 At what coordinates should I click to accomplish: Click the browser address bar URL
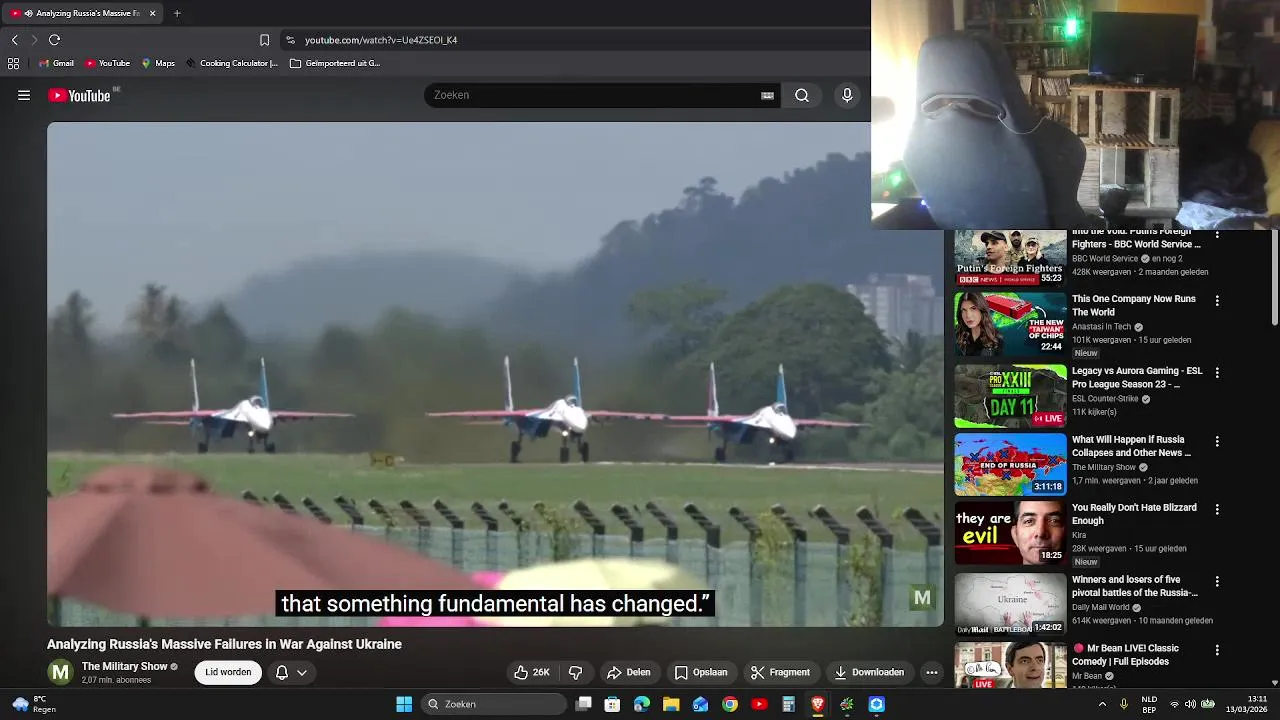click(381, 40)
